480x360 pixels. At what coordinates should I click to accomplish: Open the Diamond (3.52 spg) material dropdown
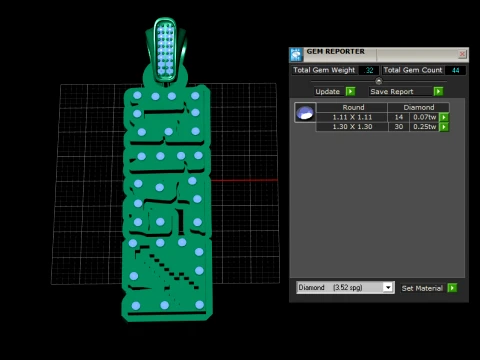tap(345, 287)
